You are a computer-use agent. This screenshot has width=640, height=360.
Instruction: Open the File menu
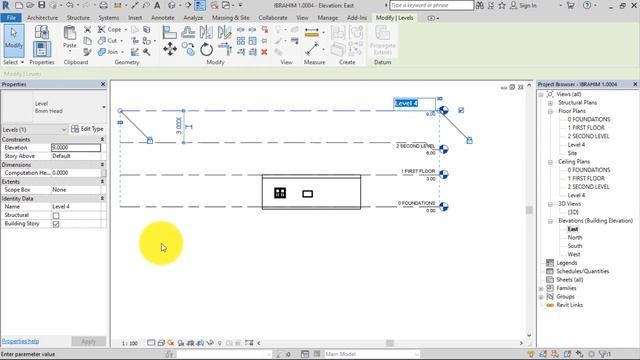[11, 18]
